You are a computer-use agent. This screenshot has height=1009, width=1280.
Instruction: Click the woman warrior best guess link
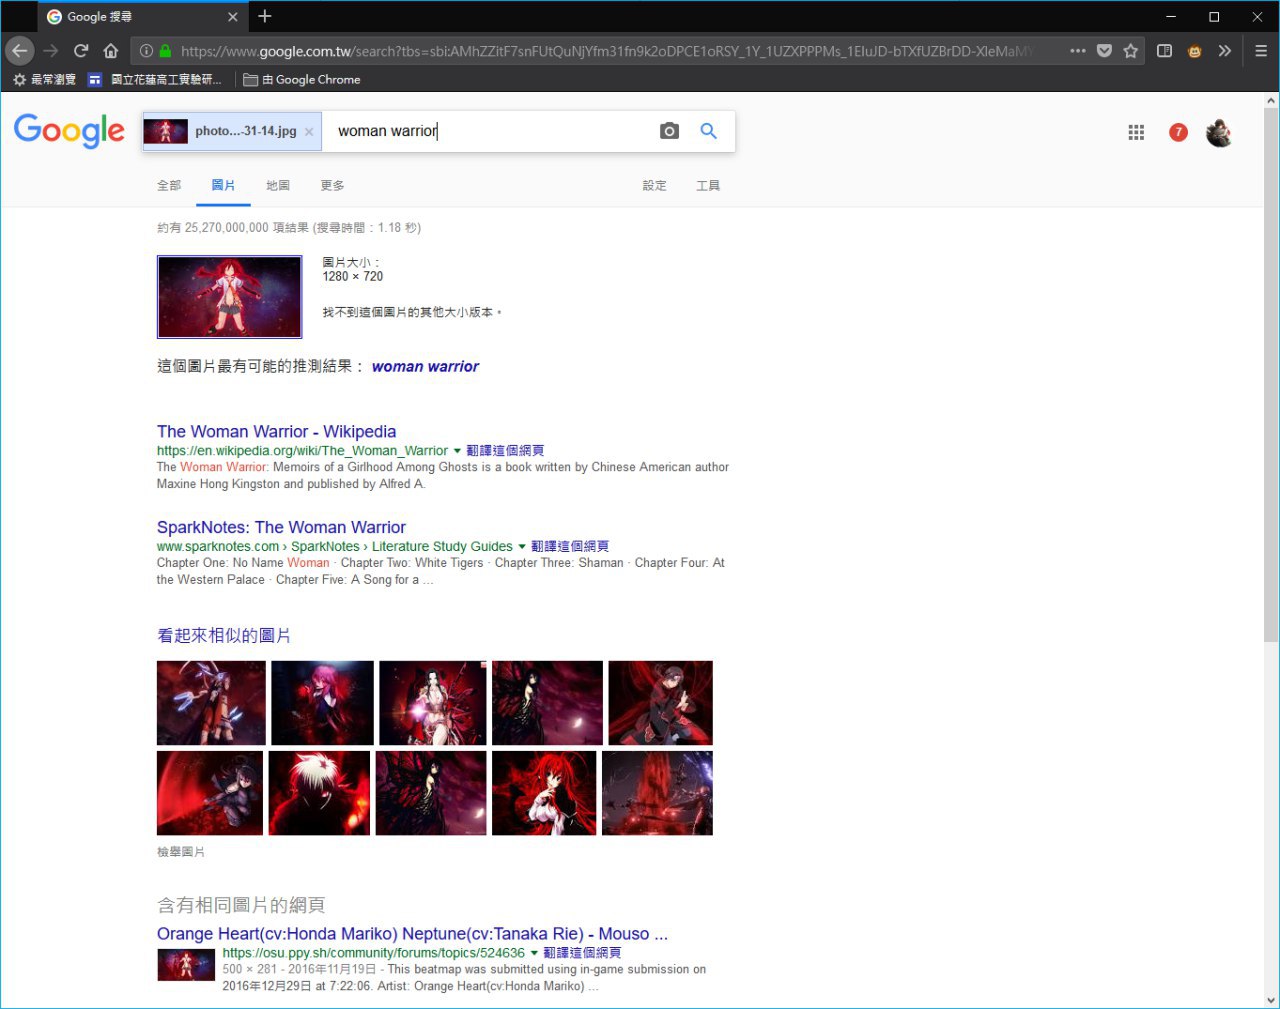[425, 366]
